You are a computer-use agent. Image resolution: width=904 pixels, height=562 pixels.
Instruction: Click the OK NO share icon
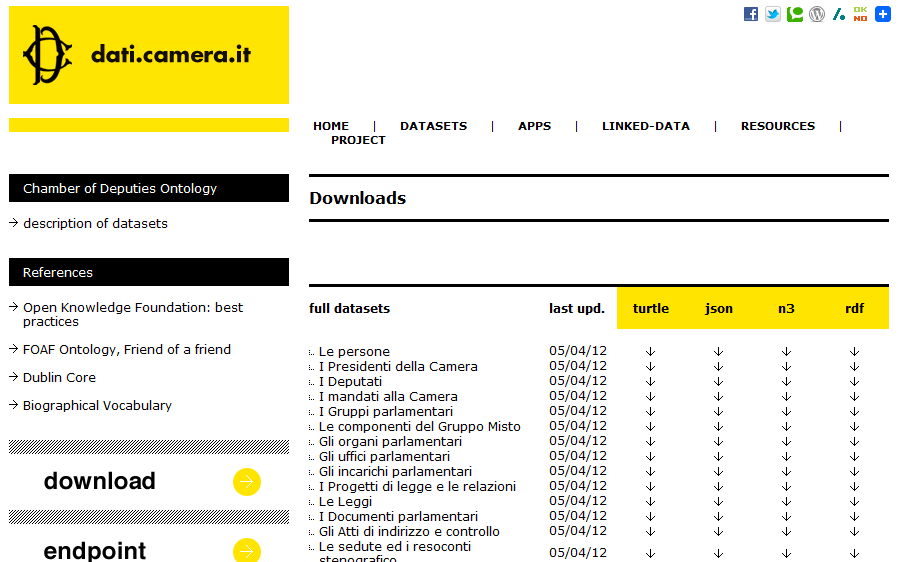tap(860, 14)
